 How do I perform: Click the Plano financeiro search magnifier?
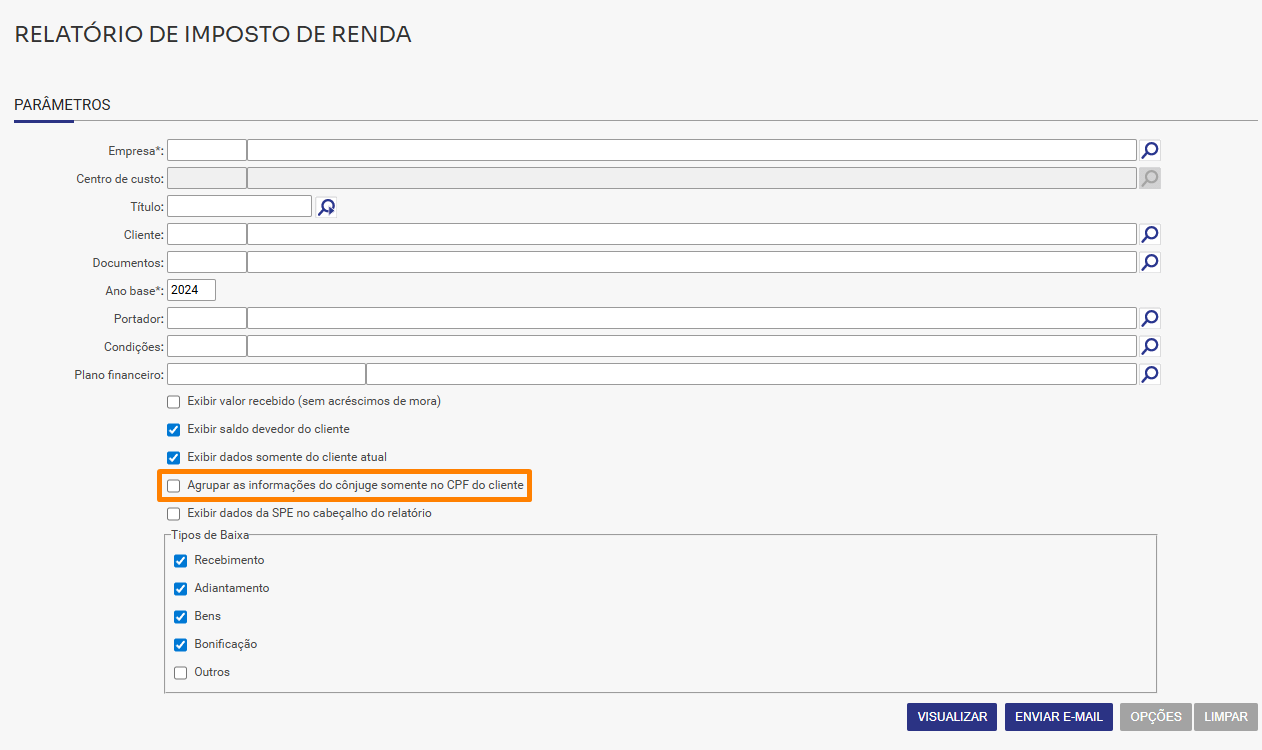(x=1150, y=374)
